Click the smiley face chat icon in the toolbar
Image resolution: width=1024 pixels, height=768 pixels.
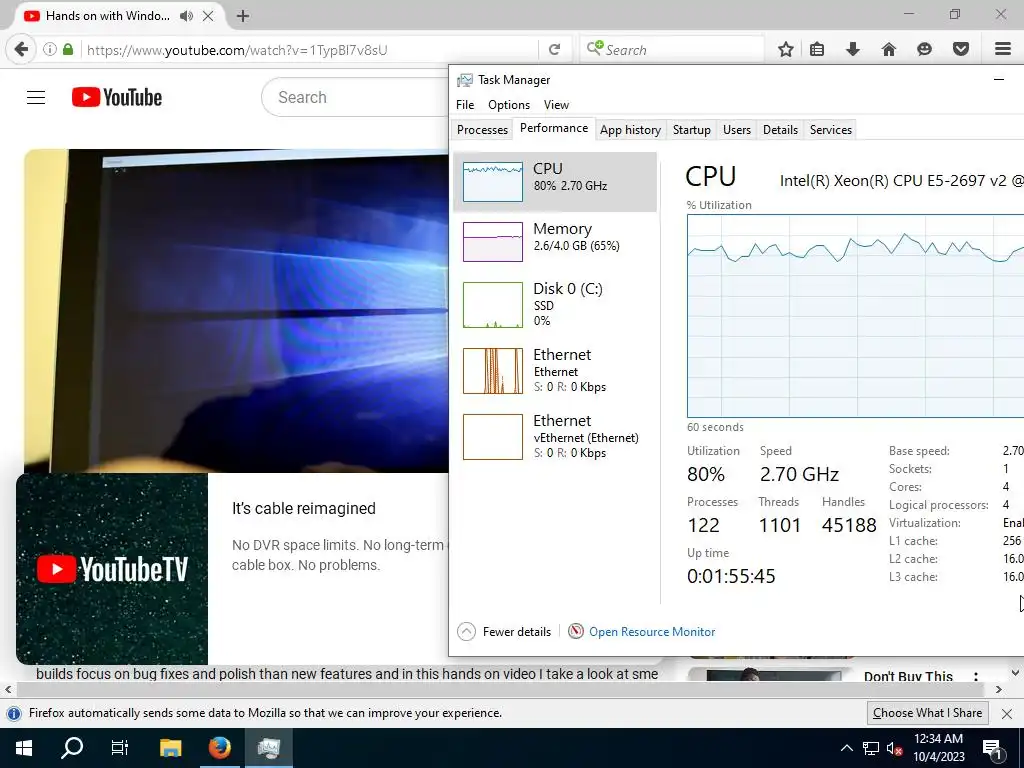[x=924, y=49]
